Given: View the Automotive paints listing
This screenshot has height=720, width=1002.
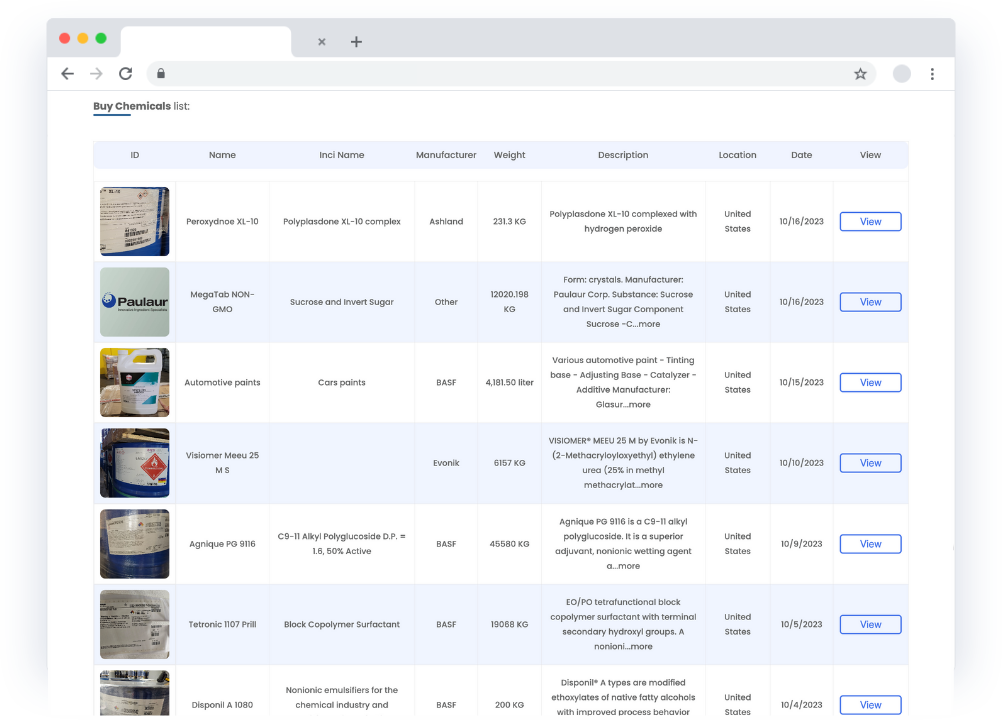Looking at the screenshot, I should [870, 383].
